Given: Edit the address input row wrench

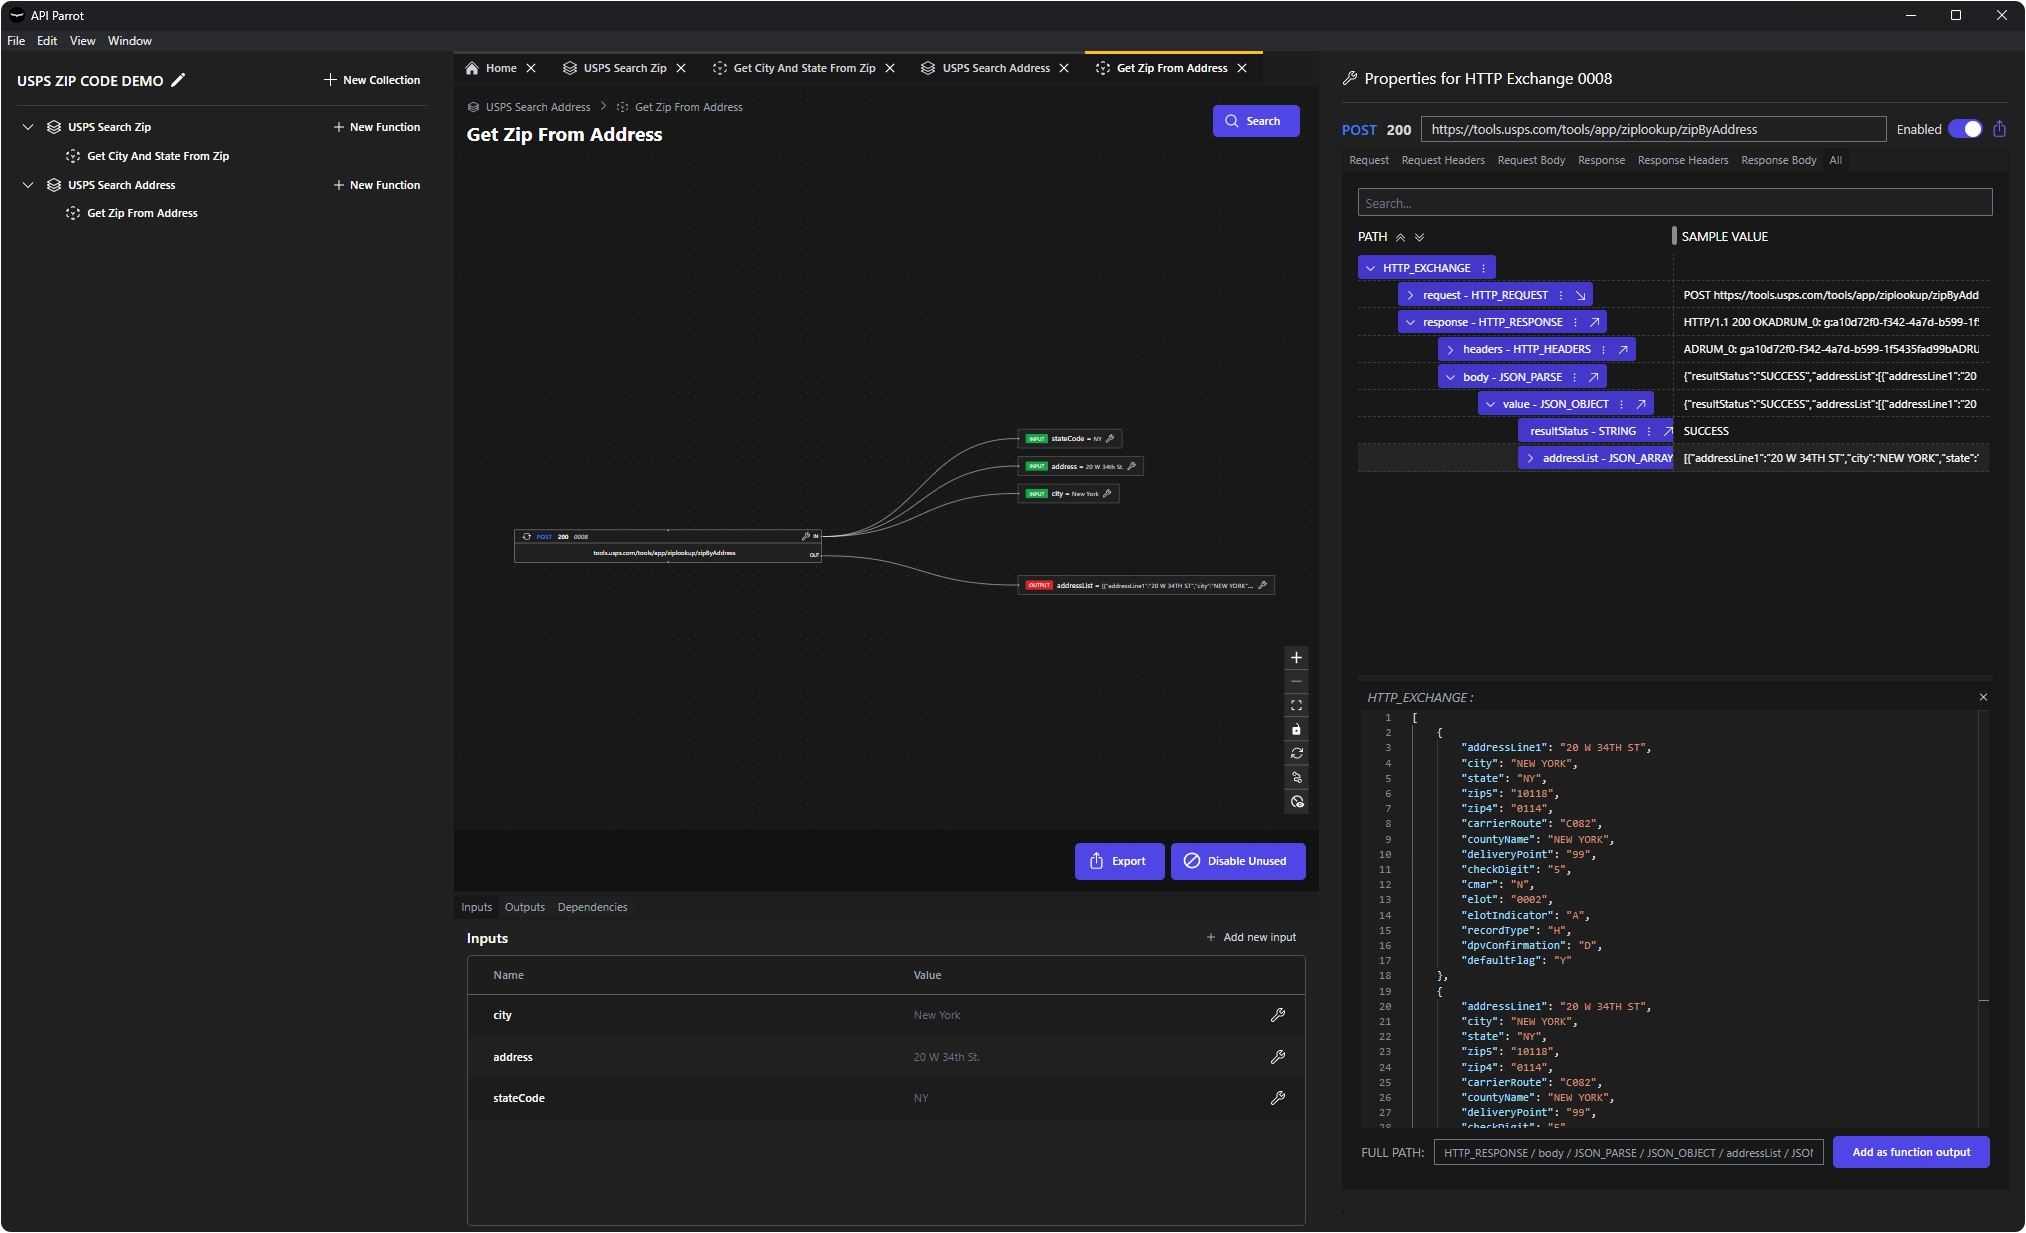Looking at the screenshot, I should click(1277, 1057).
